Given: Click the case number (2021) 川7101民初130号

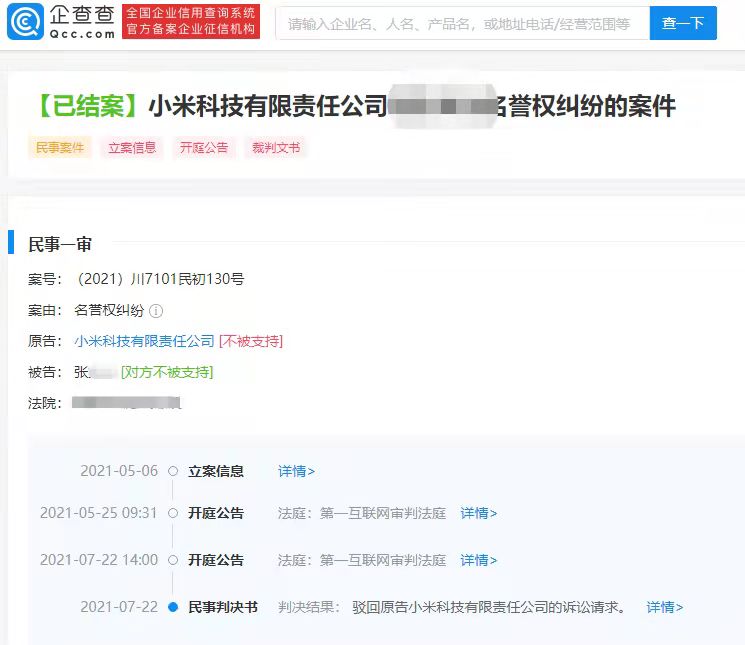Looking at the screenshot, I should click(x=159, y=279).
